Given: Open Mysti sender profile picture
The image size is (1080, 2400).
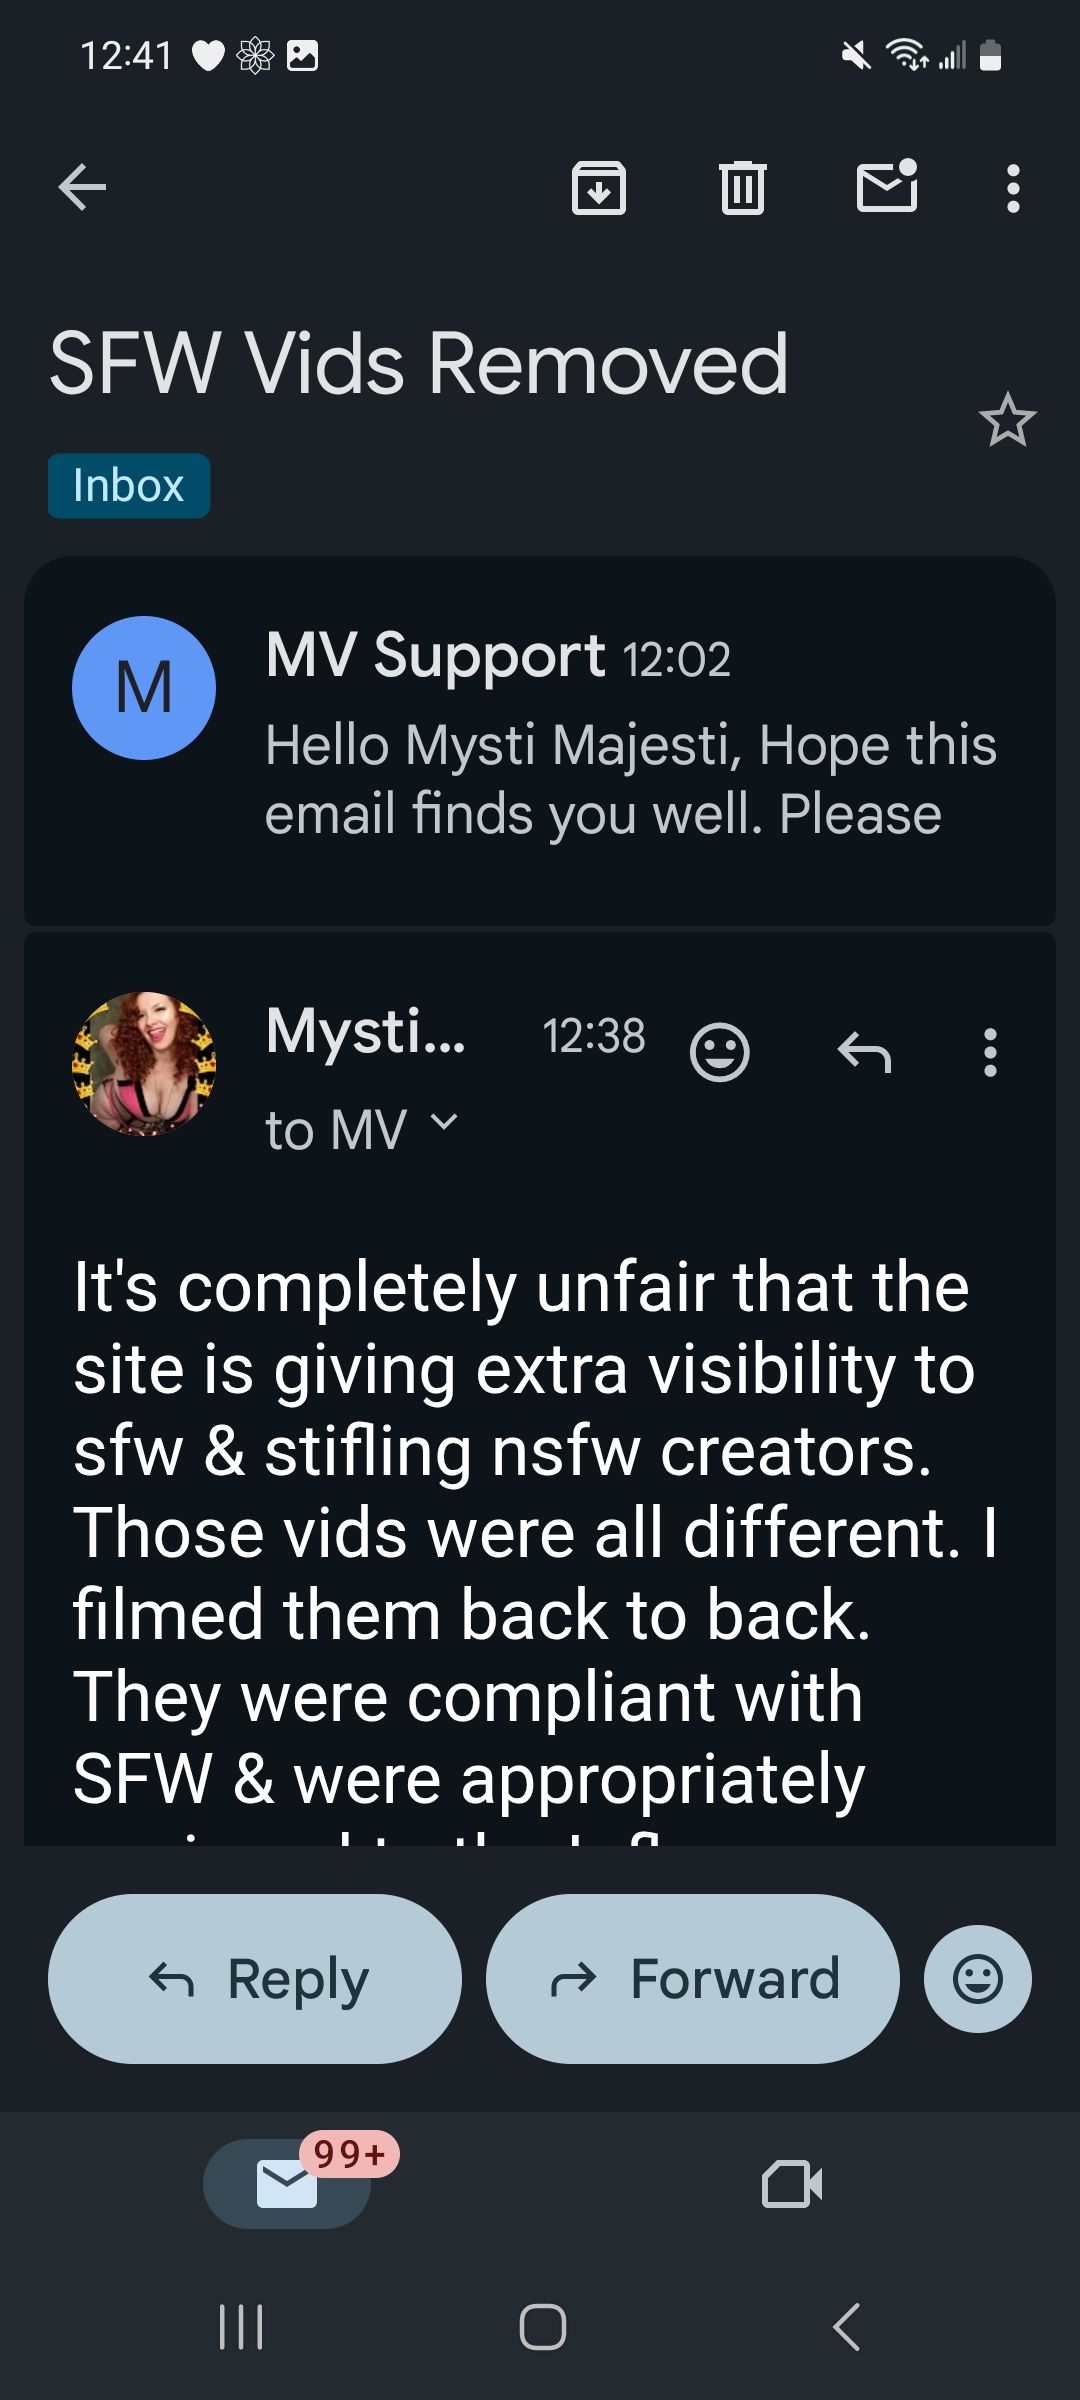Looking at the screenshot, I should pos(144,1063).
